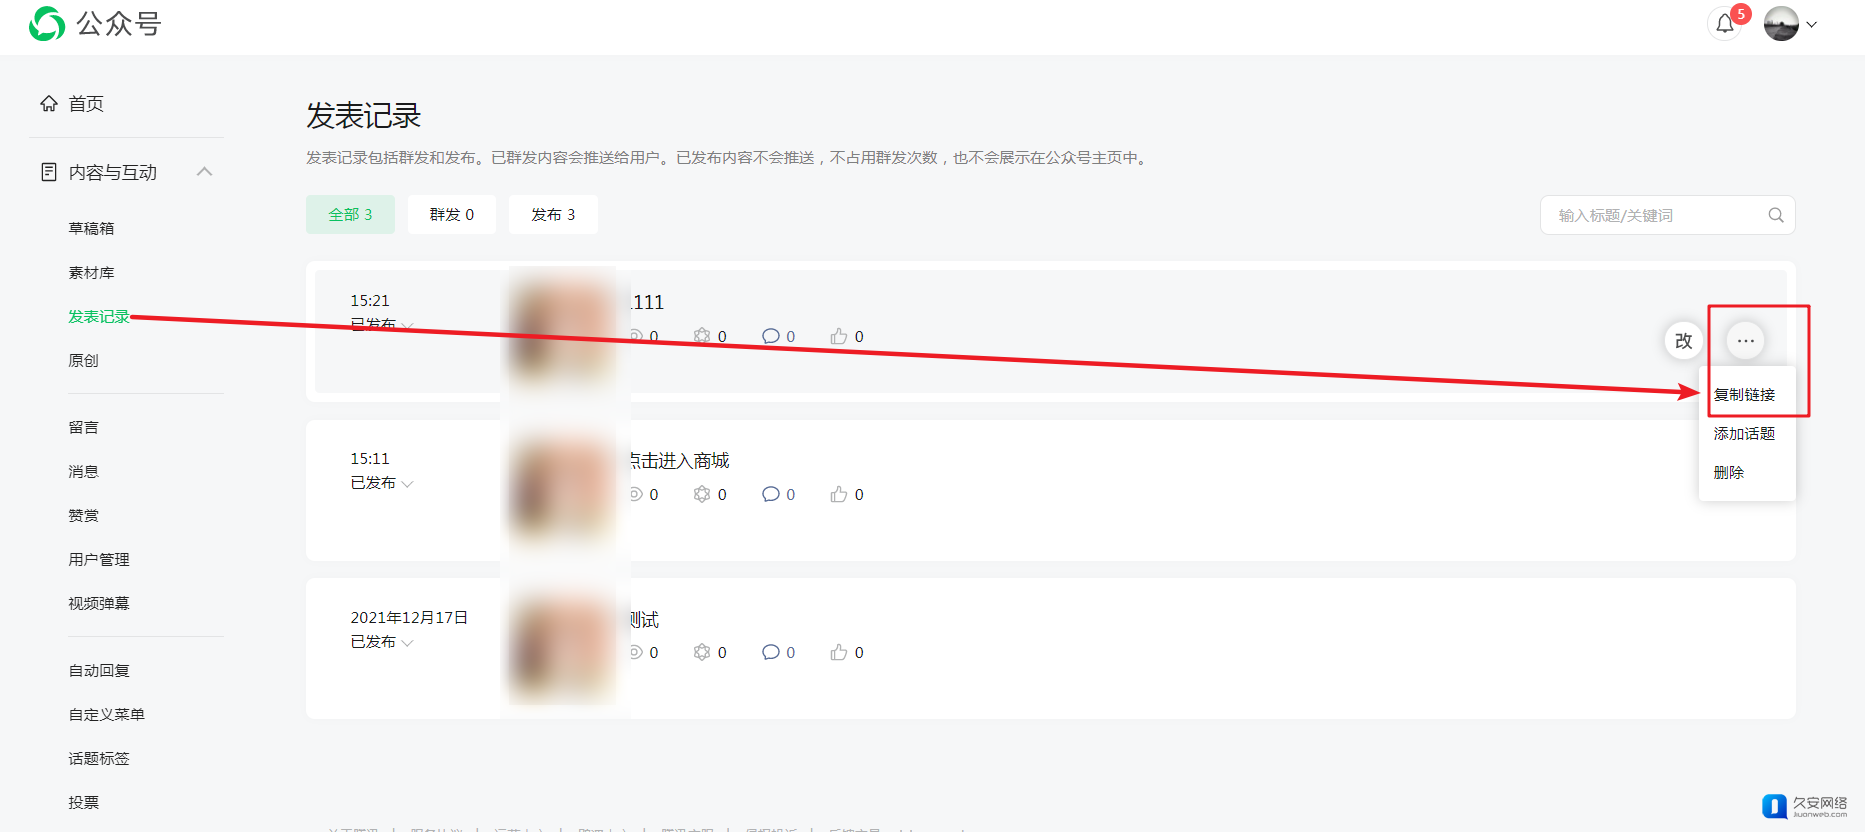Image resolution: width=1865 pixels, height=832 pixels.
Task: Click the search magnifier icon
Action: [1776, 215]
